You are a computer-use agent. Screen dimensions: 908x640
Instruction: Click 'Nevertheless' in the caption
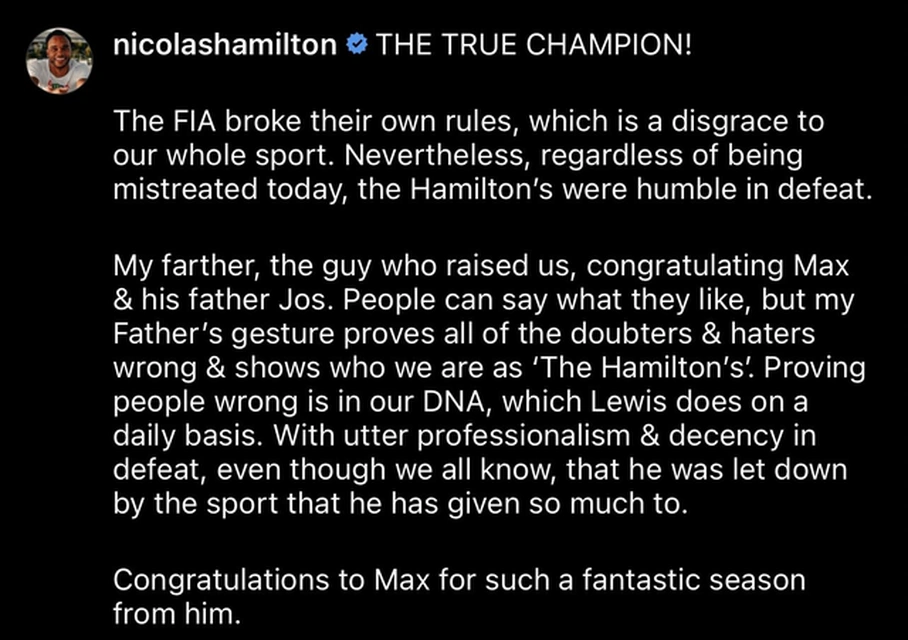pyautogui.click(x=438, y=155)
